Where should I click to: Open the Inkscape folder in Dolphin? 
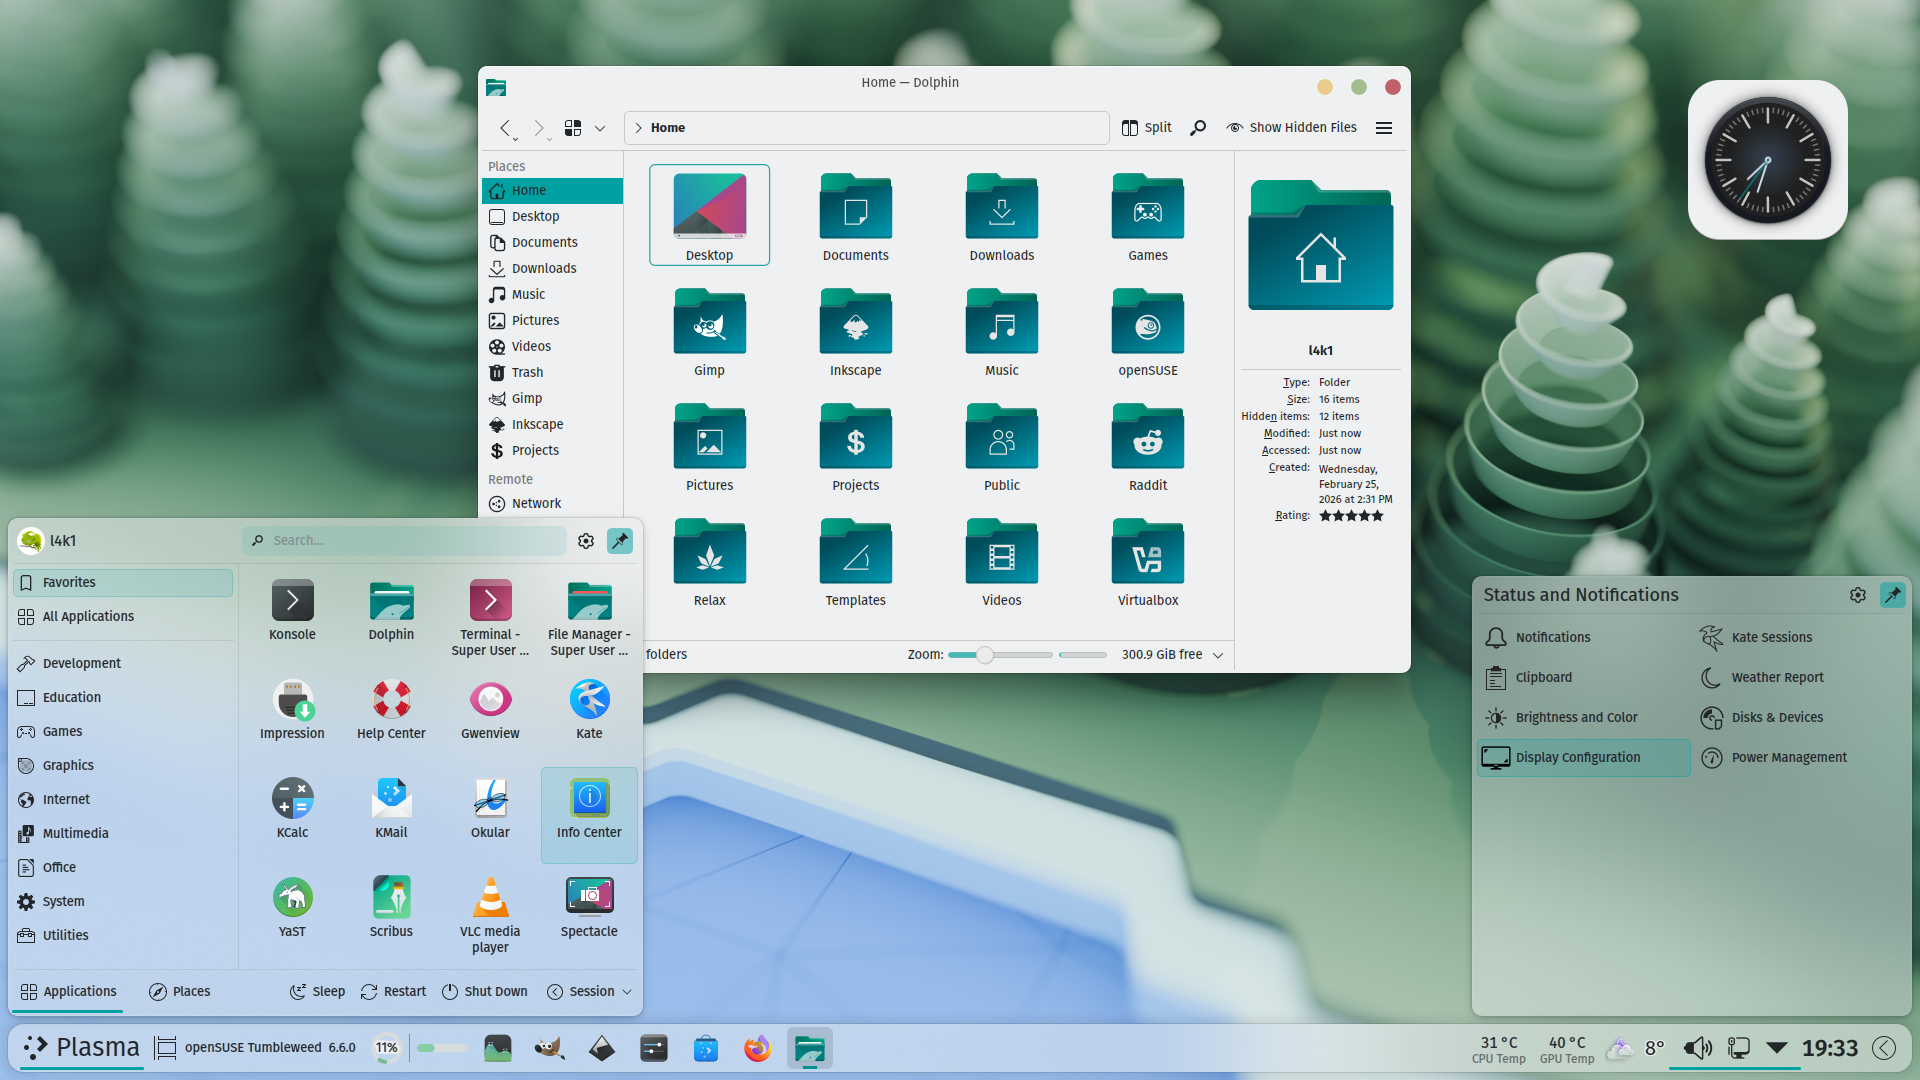point(856,333)
